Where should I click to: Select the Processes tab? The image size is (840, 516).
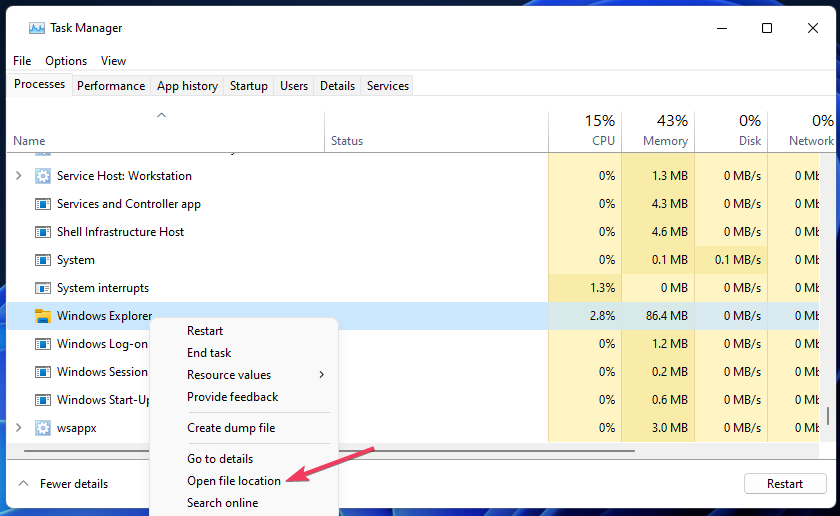coord(39,85)
